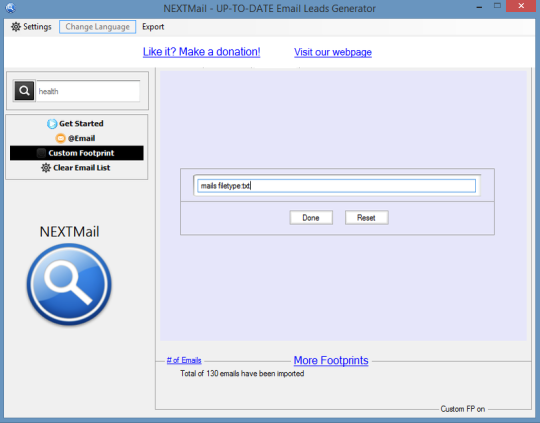
Task: Click the NEXTMail title text above logo
Action: click(70, 231)
